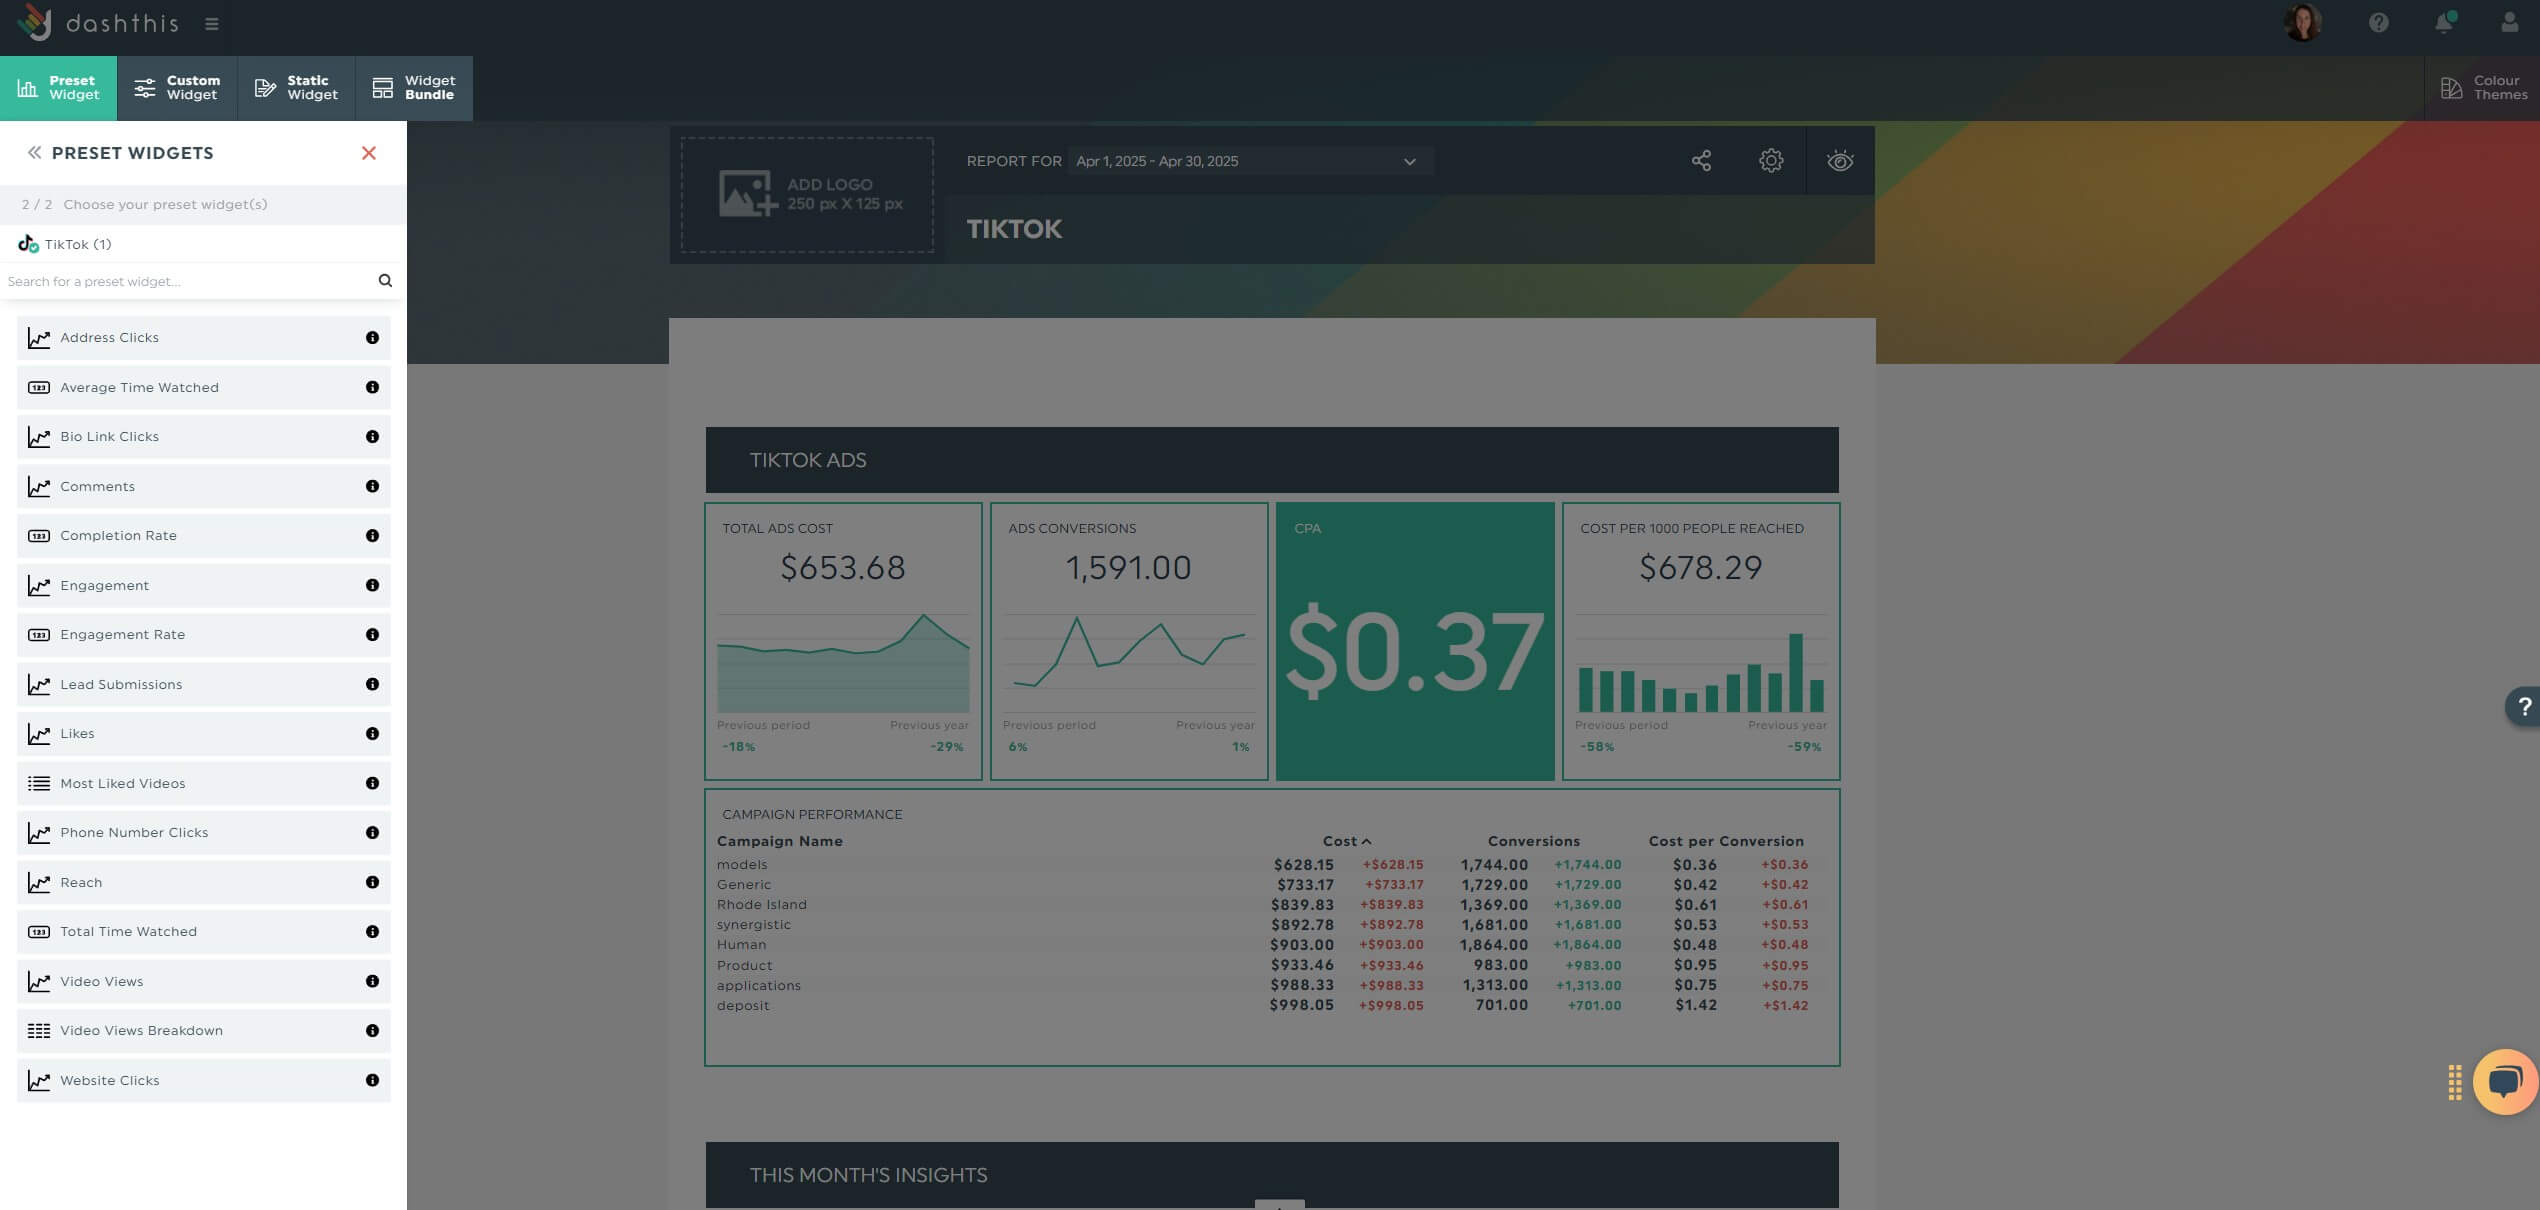The image size is (2540, 1210).
Task: Collapse Preset Widgets panel with double chevron
Action: [34, 153]
